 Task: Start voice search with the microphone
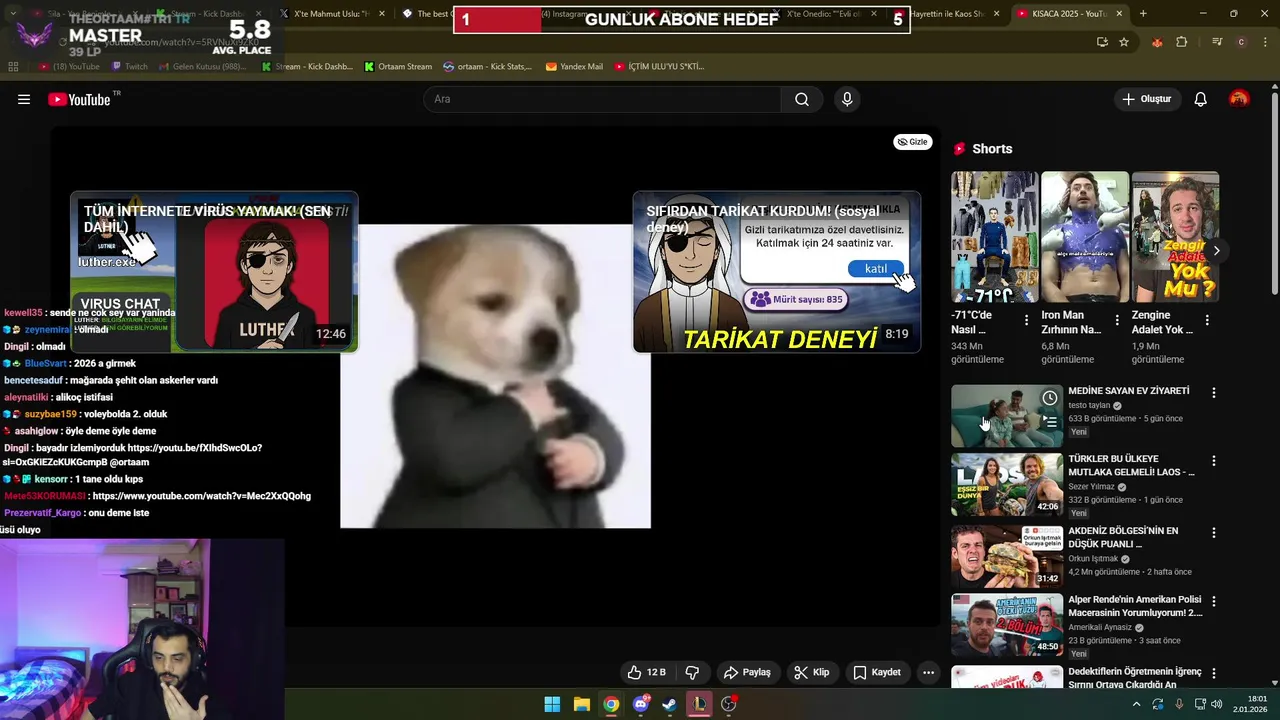tap(847, 99)
